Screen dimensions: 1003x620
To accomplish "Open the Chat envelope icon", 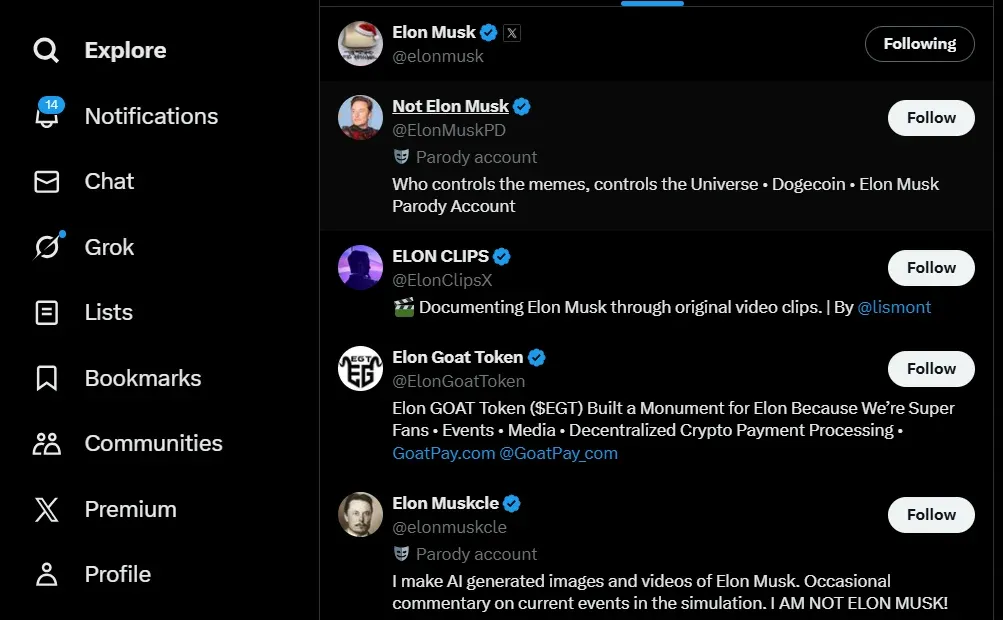I will 46,181.
